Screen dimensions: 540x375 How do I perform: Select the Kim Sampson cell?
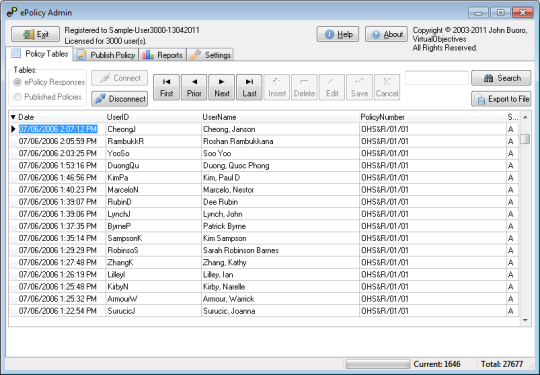tap(280, 238)
